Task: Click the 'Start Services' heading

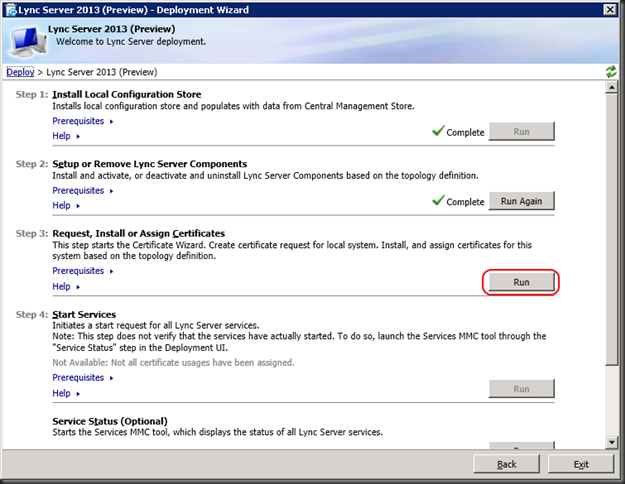Action: tap(84, 315)
